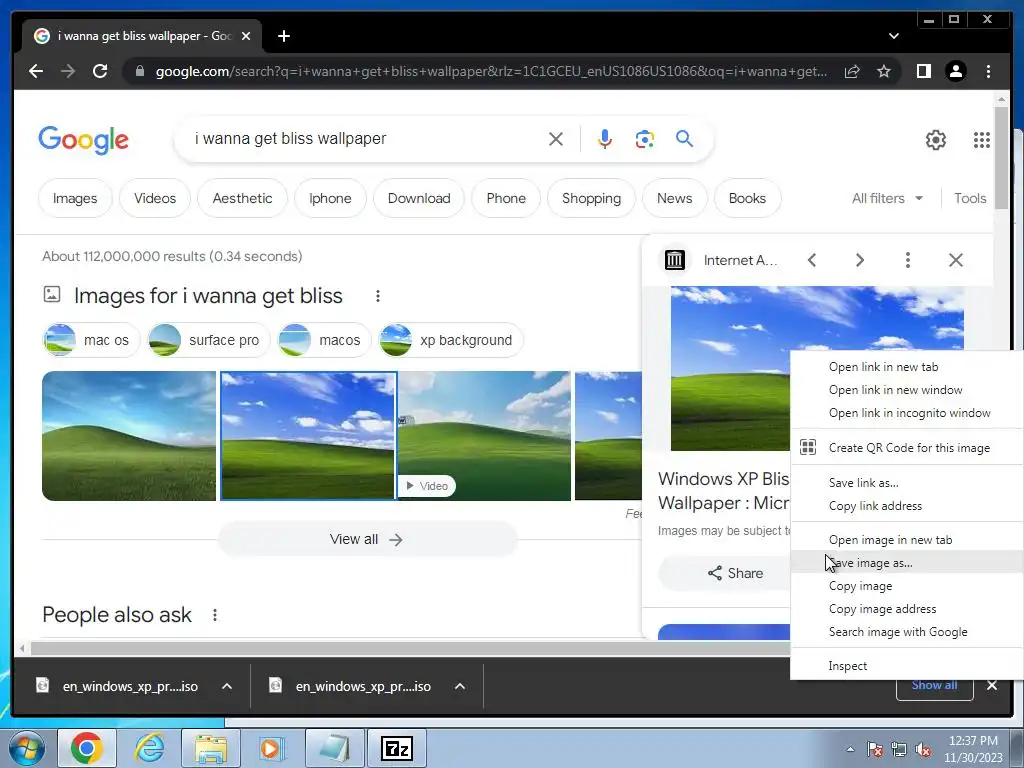Close the image preview panel
This screenshot has height=768, width=1024.
955,260
